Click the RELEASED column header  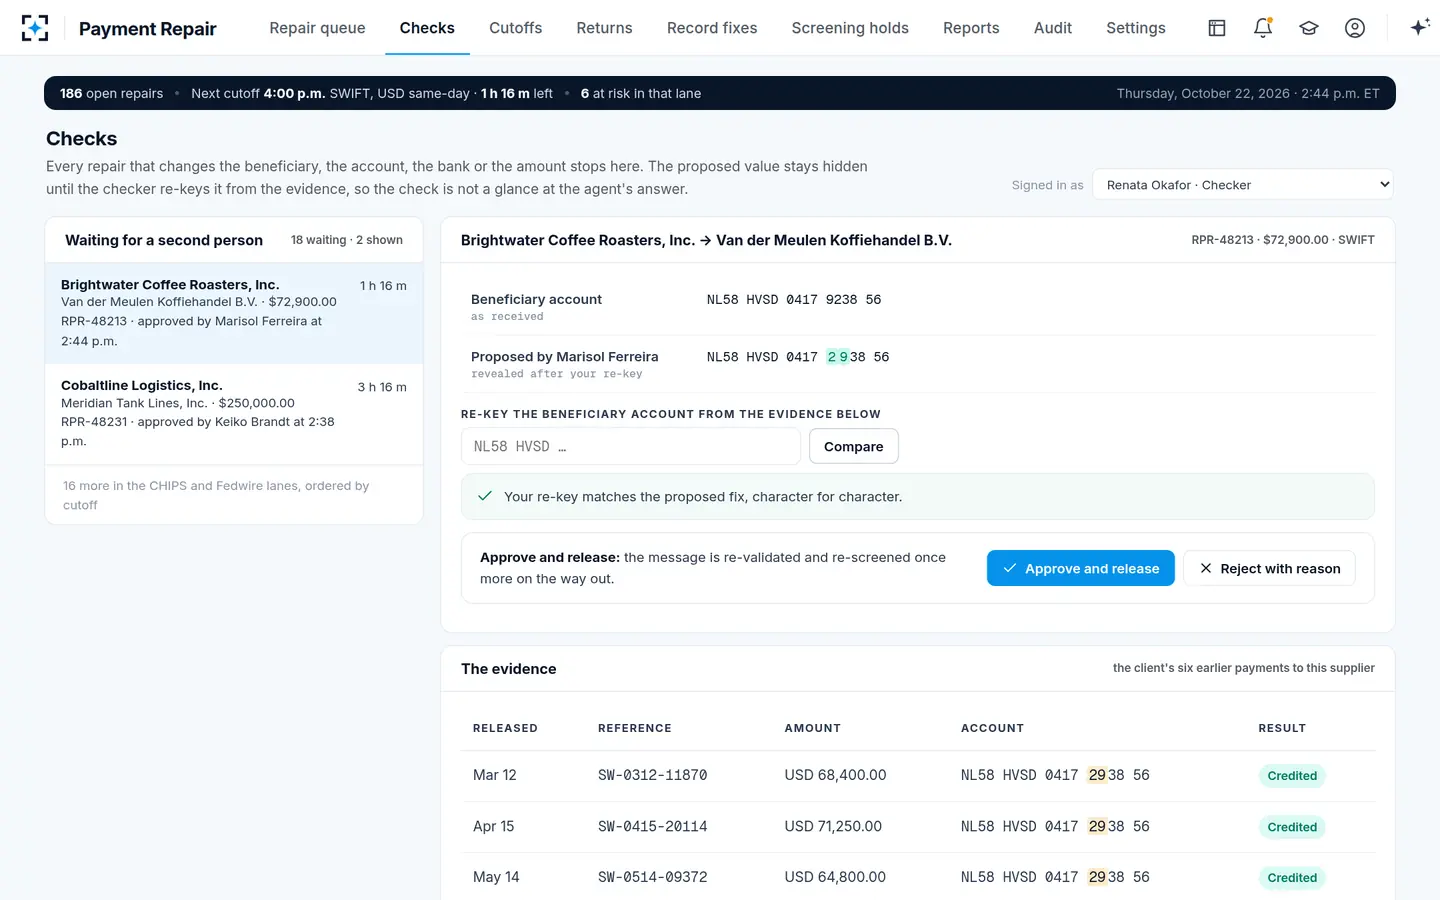tap(505, 728)
